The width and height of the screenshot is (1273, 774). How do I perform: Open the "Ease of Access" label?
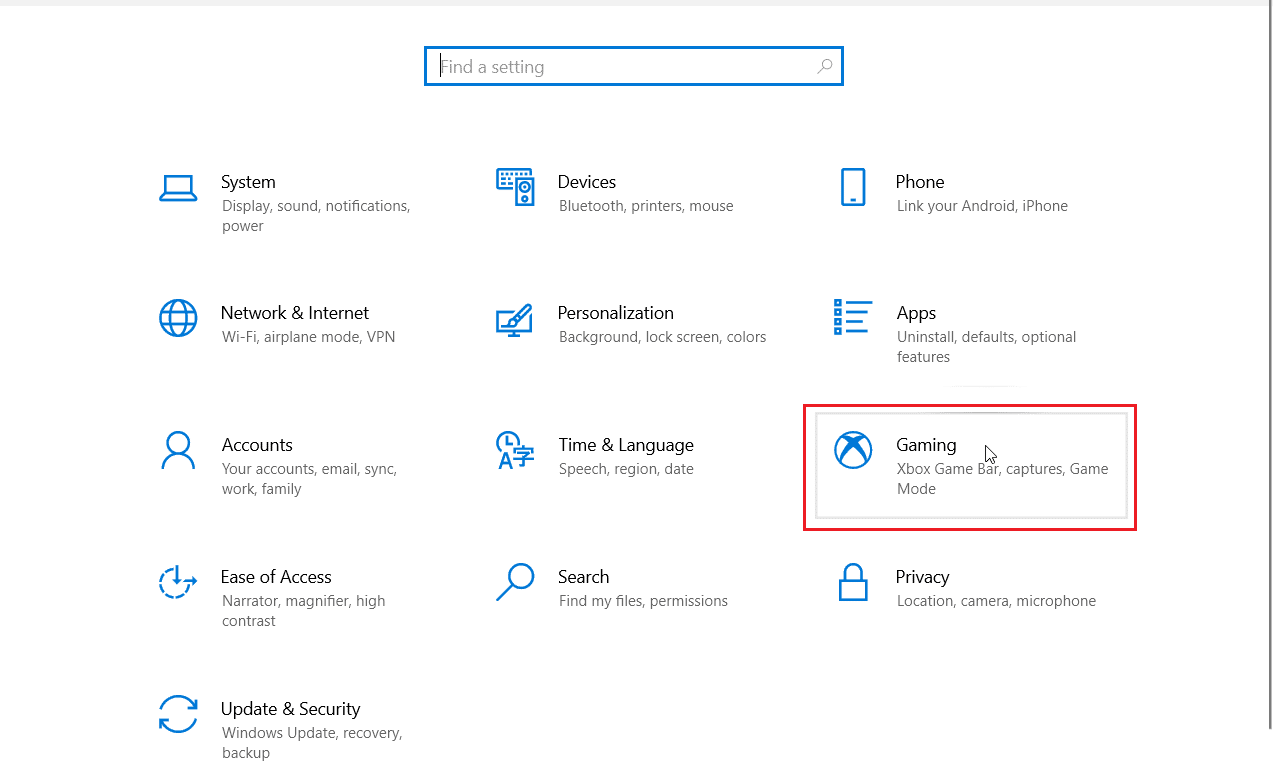tap(276, 577)
